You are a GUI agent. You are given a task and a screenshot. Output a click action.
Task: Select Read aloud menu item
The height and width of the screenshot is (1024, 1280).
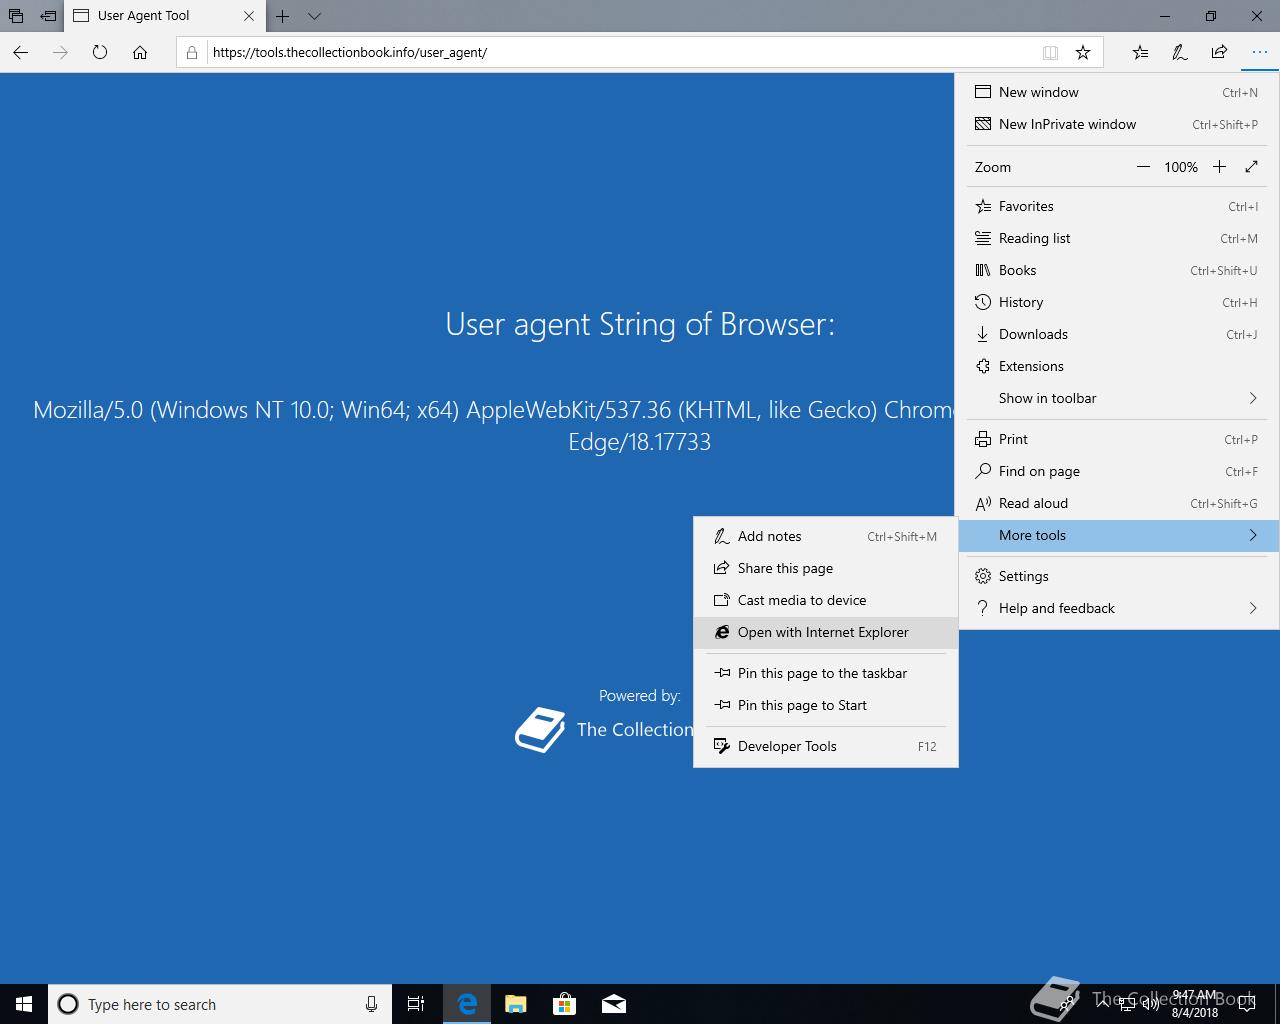[1117, 503]
